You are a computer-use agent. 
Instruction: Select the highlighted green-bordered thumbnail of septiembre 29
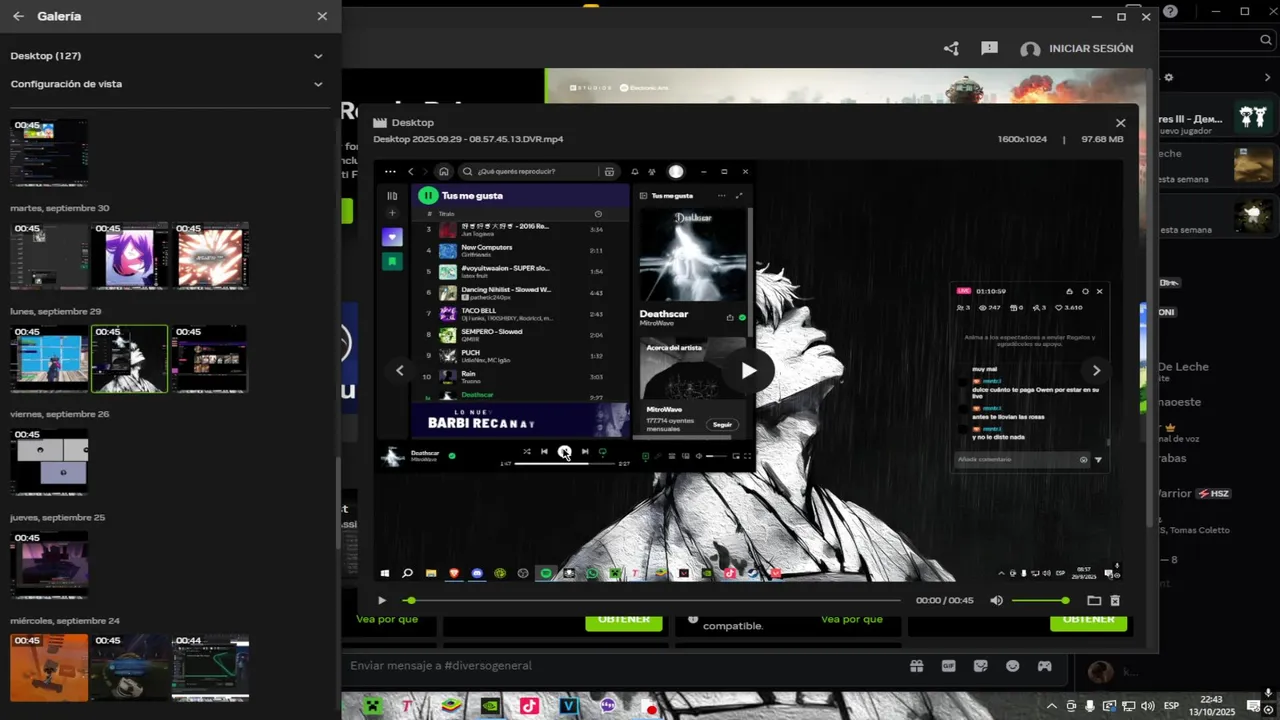pos(130,359)
